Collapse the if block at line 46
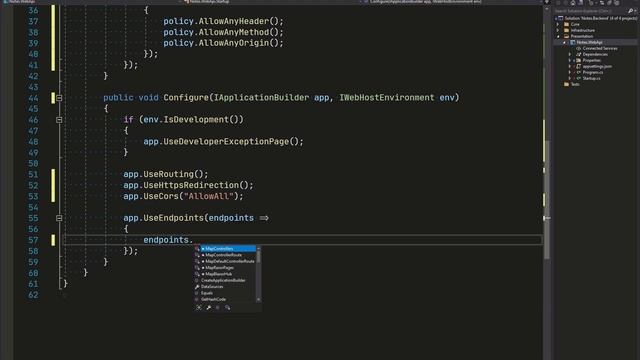640x360 pixels. (x=59, y=120)
